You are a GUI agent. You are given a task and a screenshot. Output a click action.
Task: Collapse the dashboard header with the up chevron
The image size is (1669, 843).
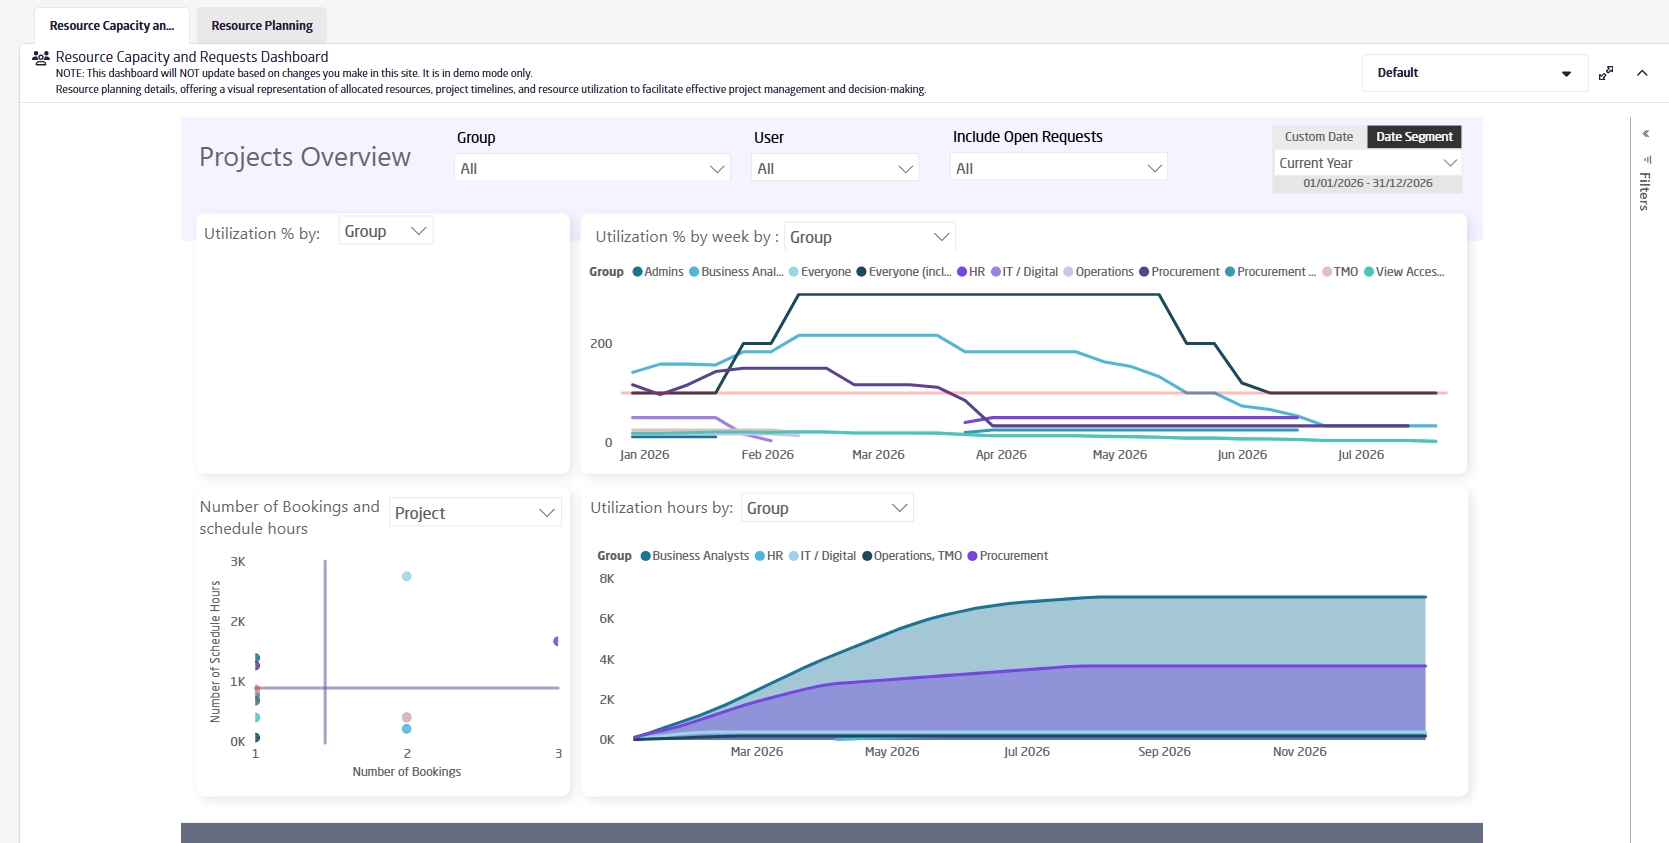[1642, 73]
